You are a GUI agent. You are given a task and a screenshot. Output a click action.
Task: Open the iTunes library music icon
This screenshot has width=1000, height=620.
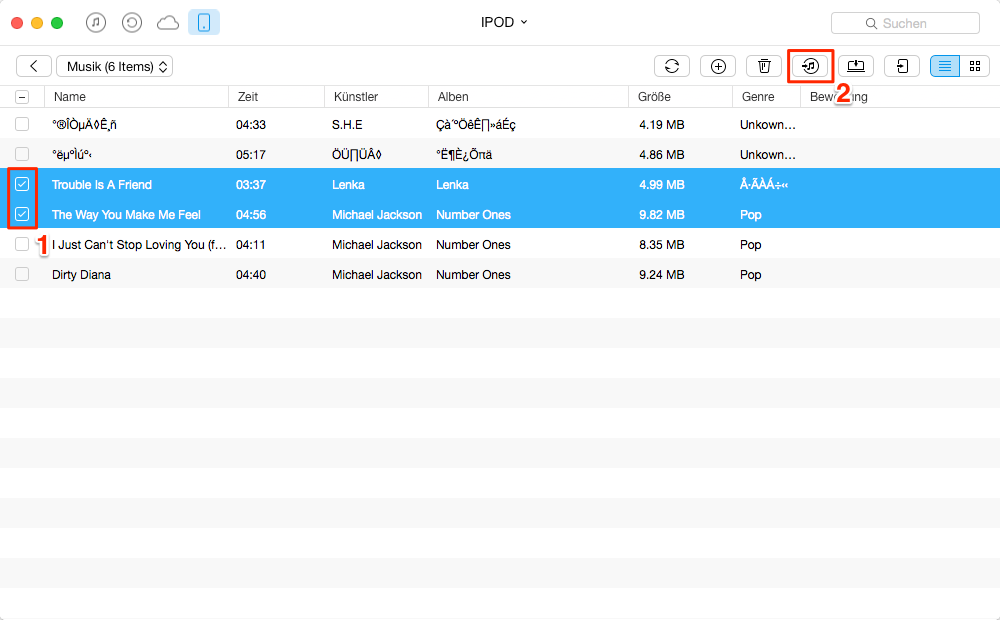point(96,23)
